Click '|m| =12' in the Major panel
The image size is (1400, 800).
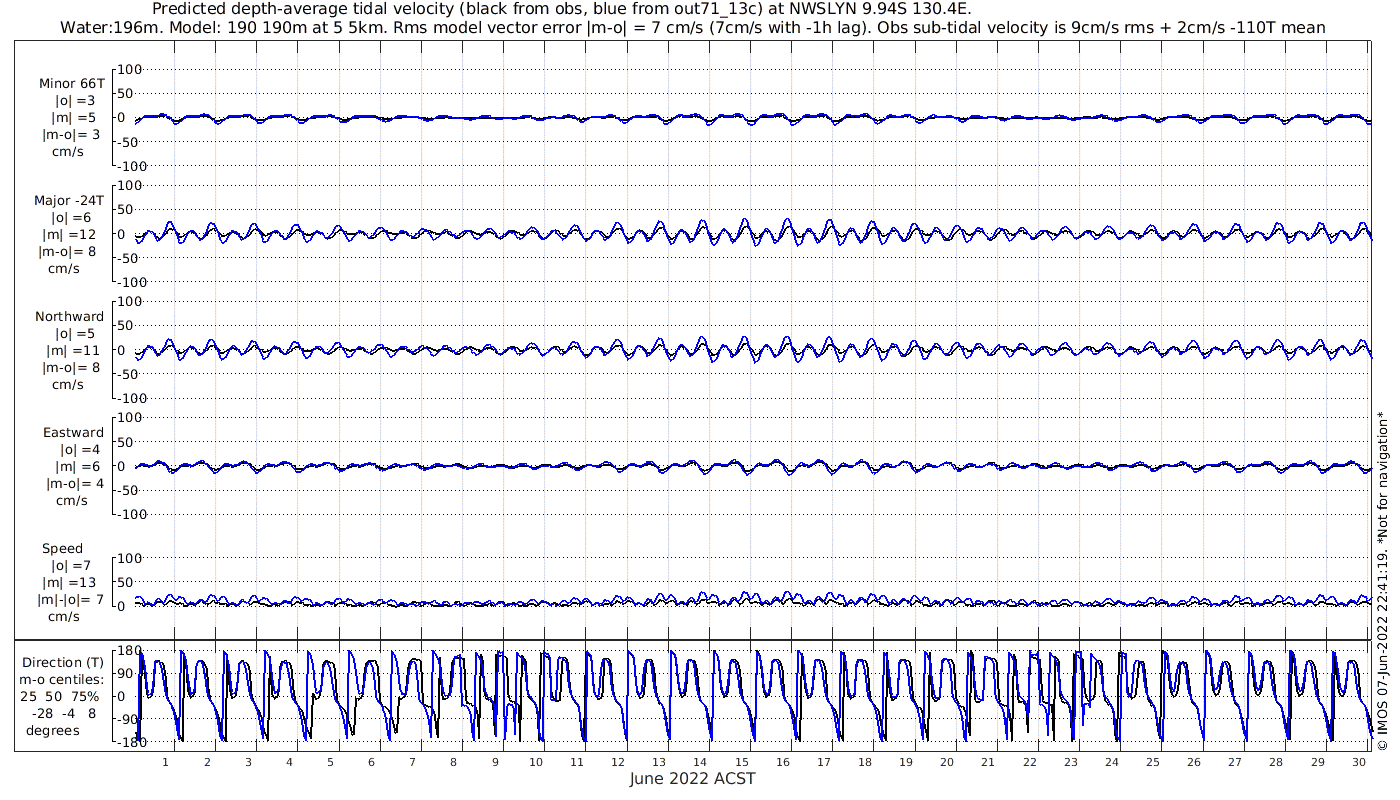[x=69, y=234]
